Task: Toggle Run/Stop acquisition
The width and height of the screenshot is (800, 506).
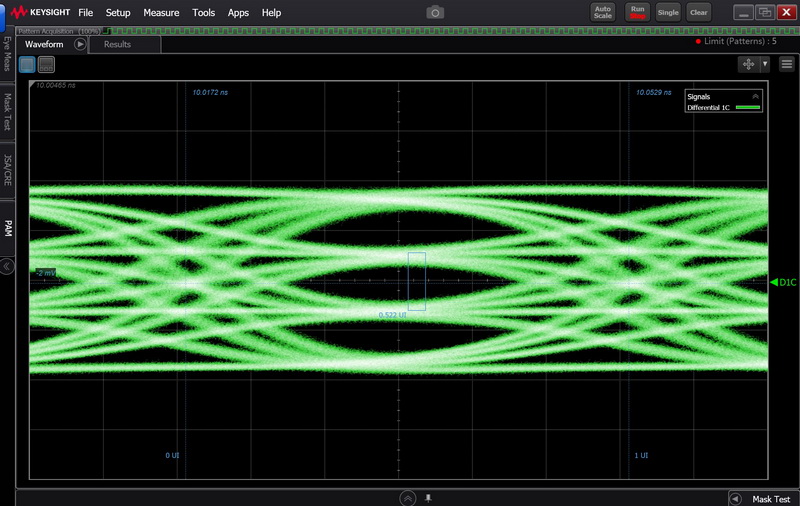Action: [x=637, y=12]
